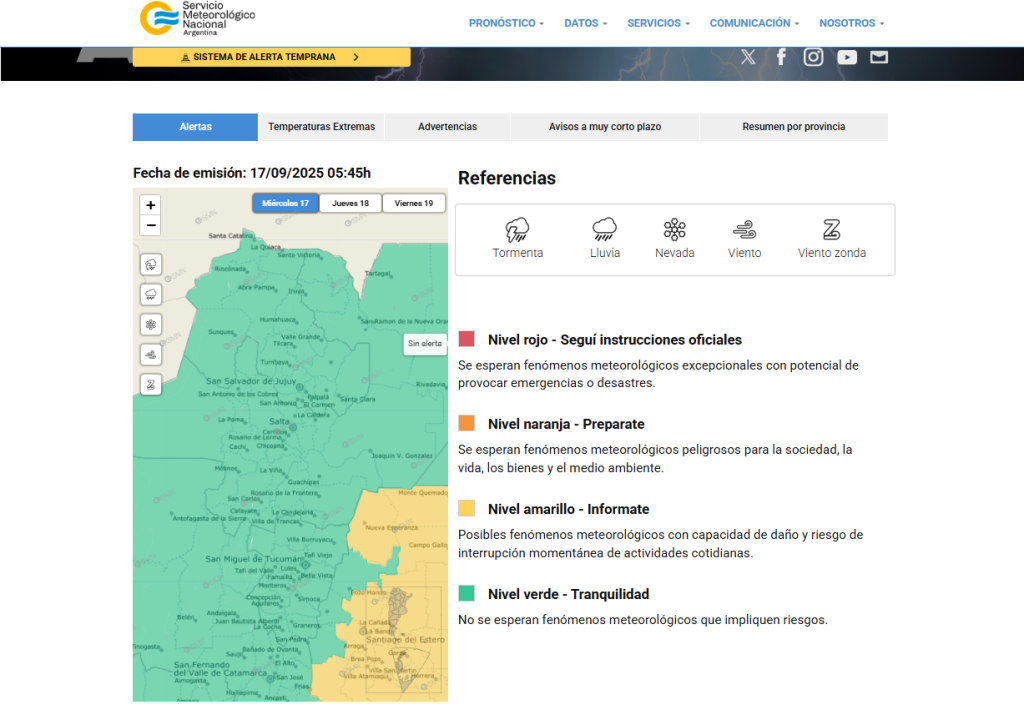Viewport: 1024px width, 715px height.
Task: Click the email envelope contact icon
Action: pos(879,57)
